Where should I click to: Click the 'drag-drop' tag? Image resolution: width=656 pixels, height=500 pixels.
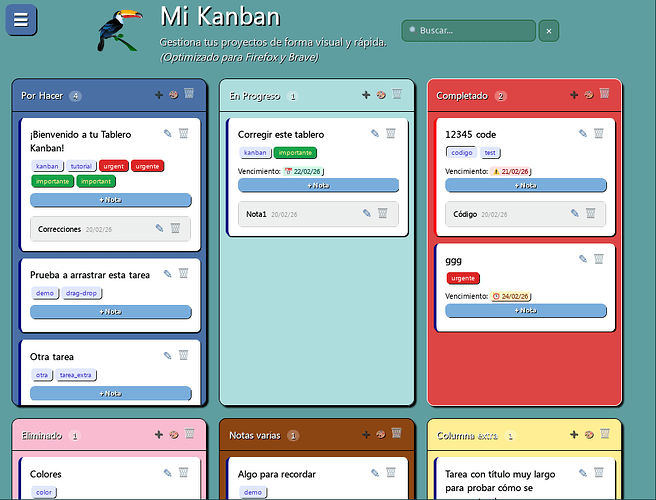point(83,293)
